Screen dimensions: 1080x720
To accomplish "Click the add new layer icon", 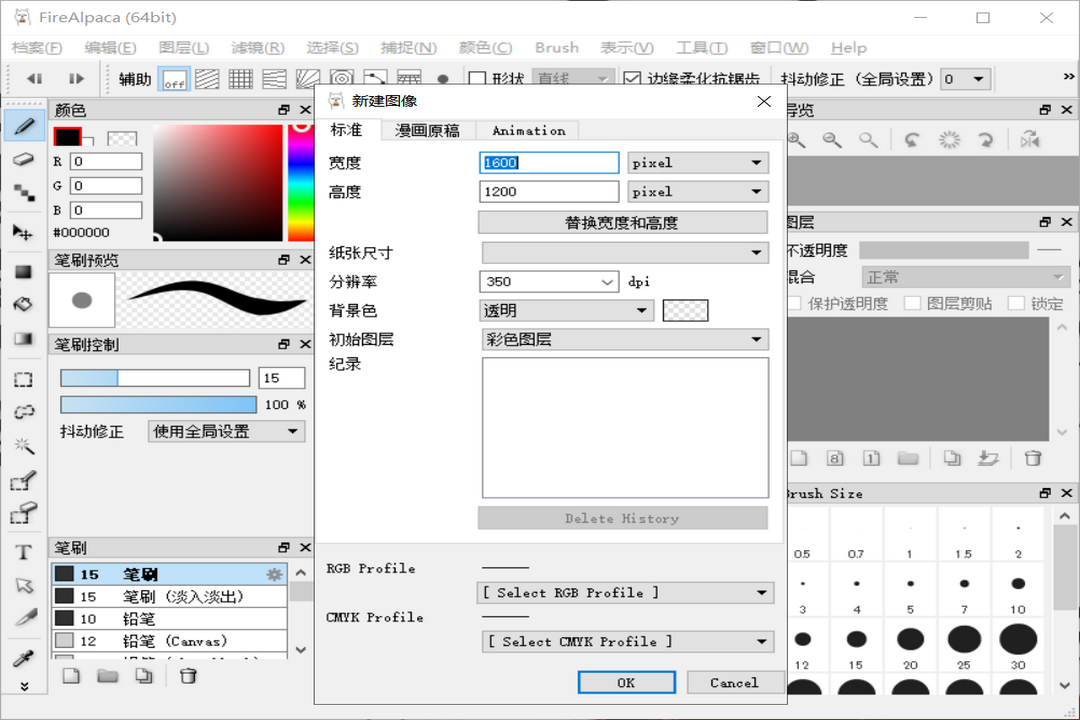I will pos(799,457).
